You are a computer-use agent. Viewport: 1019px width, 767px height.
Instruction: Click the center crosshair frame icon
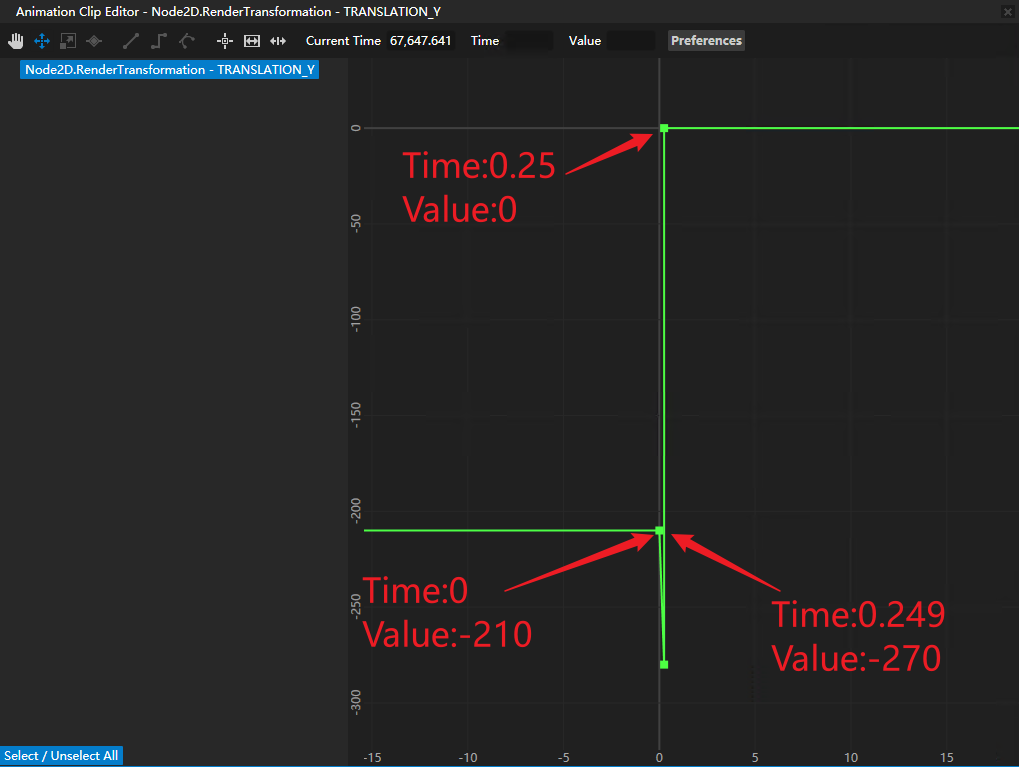(224, 41)
